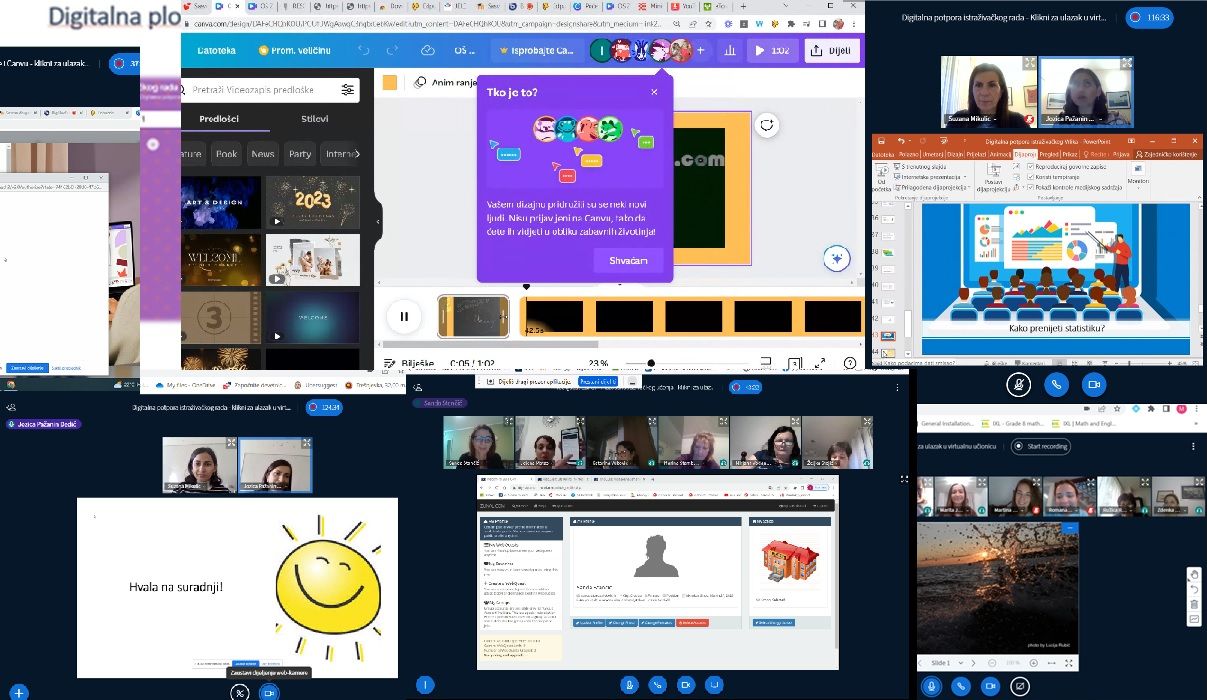Screen dimensions: 1207x700
Task: Toggle 'Reproduciraj govorne zapise' checkbox in PowerPoint
Action: point(1031,166)
